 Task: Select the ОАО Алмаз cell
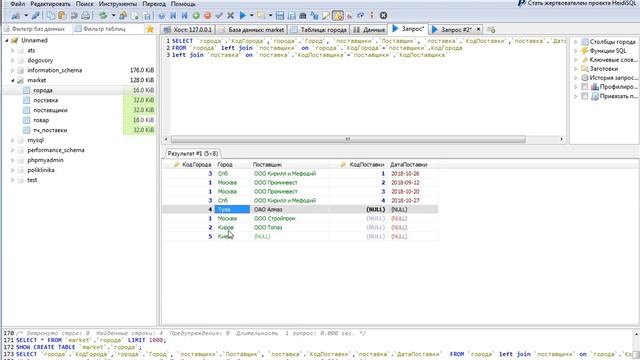289,209
